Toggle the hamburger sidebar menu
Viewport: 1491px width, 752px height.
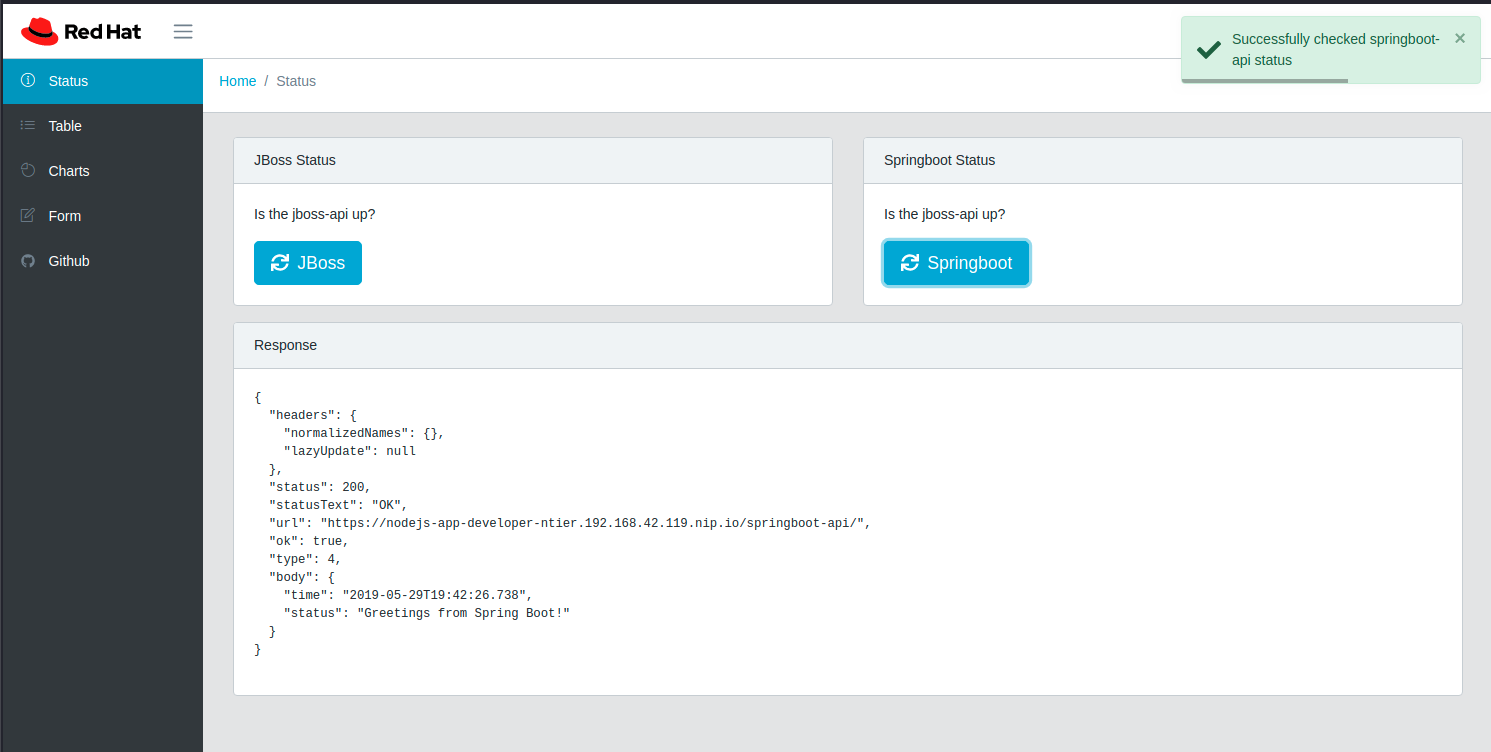click(183, 31)
